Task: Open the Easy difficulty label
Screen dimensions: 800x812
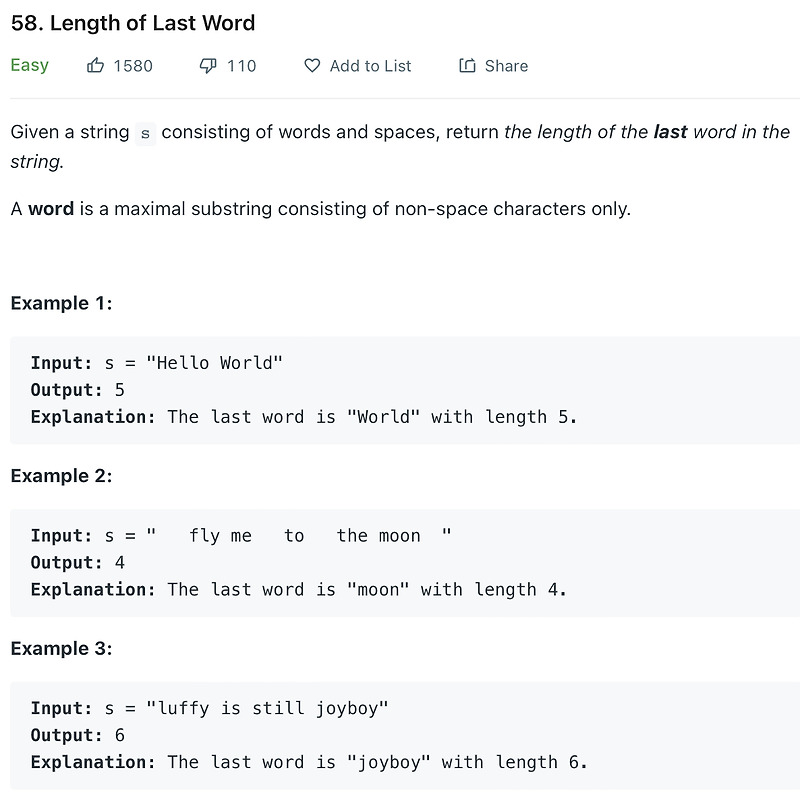Action: click(29, 64)
